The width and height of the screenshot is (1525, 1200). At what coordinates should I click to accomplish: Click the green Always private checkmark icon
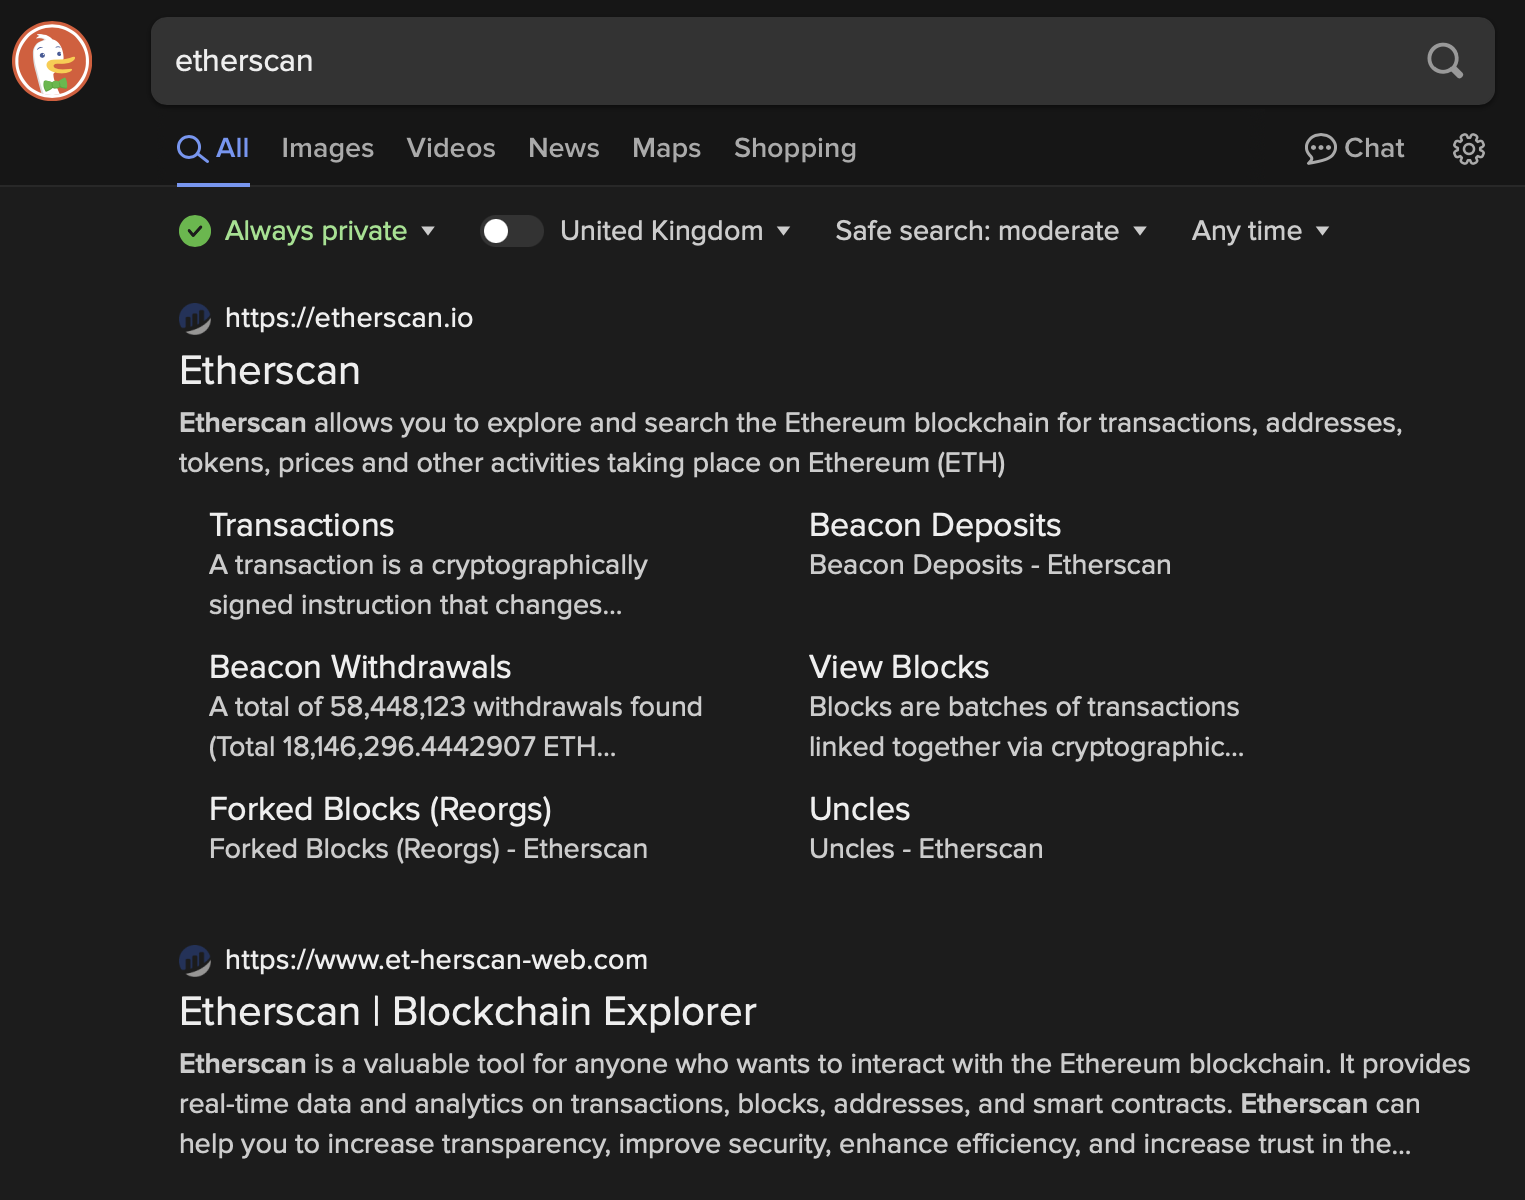194,231
